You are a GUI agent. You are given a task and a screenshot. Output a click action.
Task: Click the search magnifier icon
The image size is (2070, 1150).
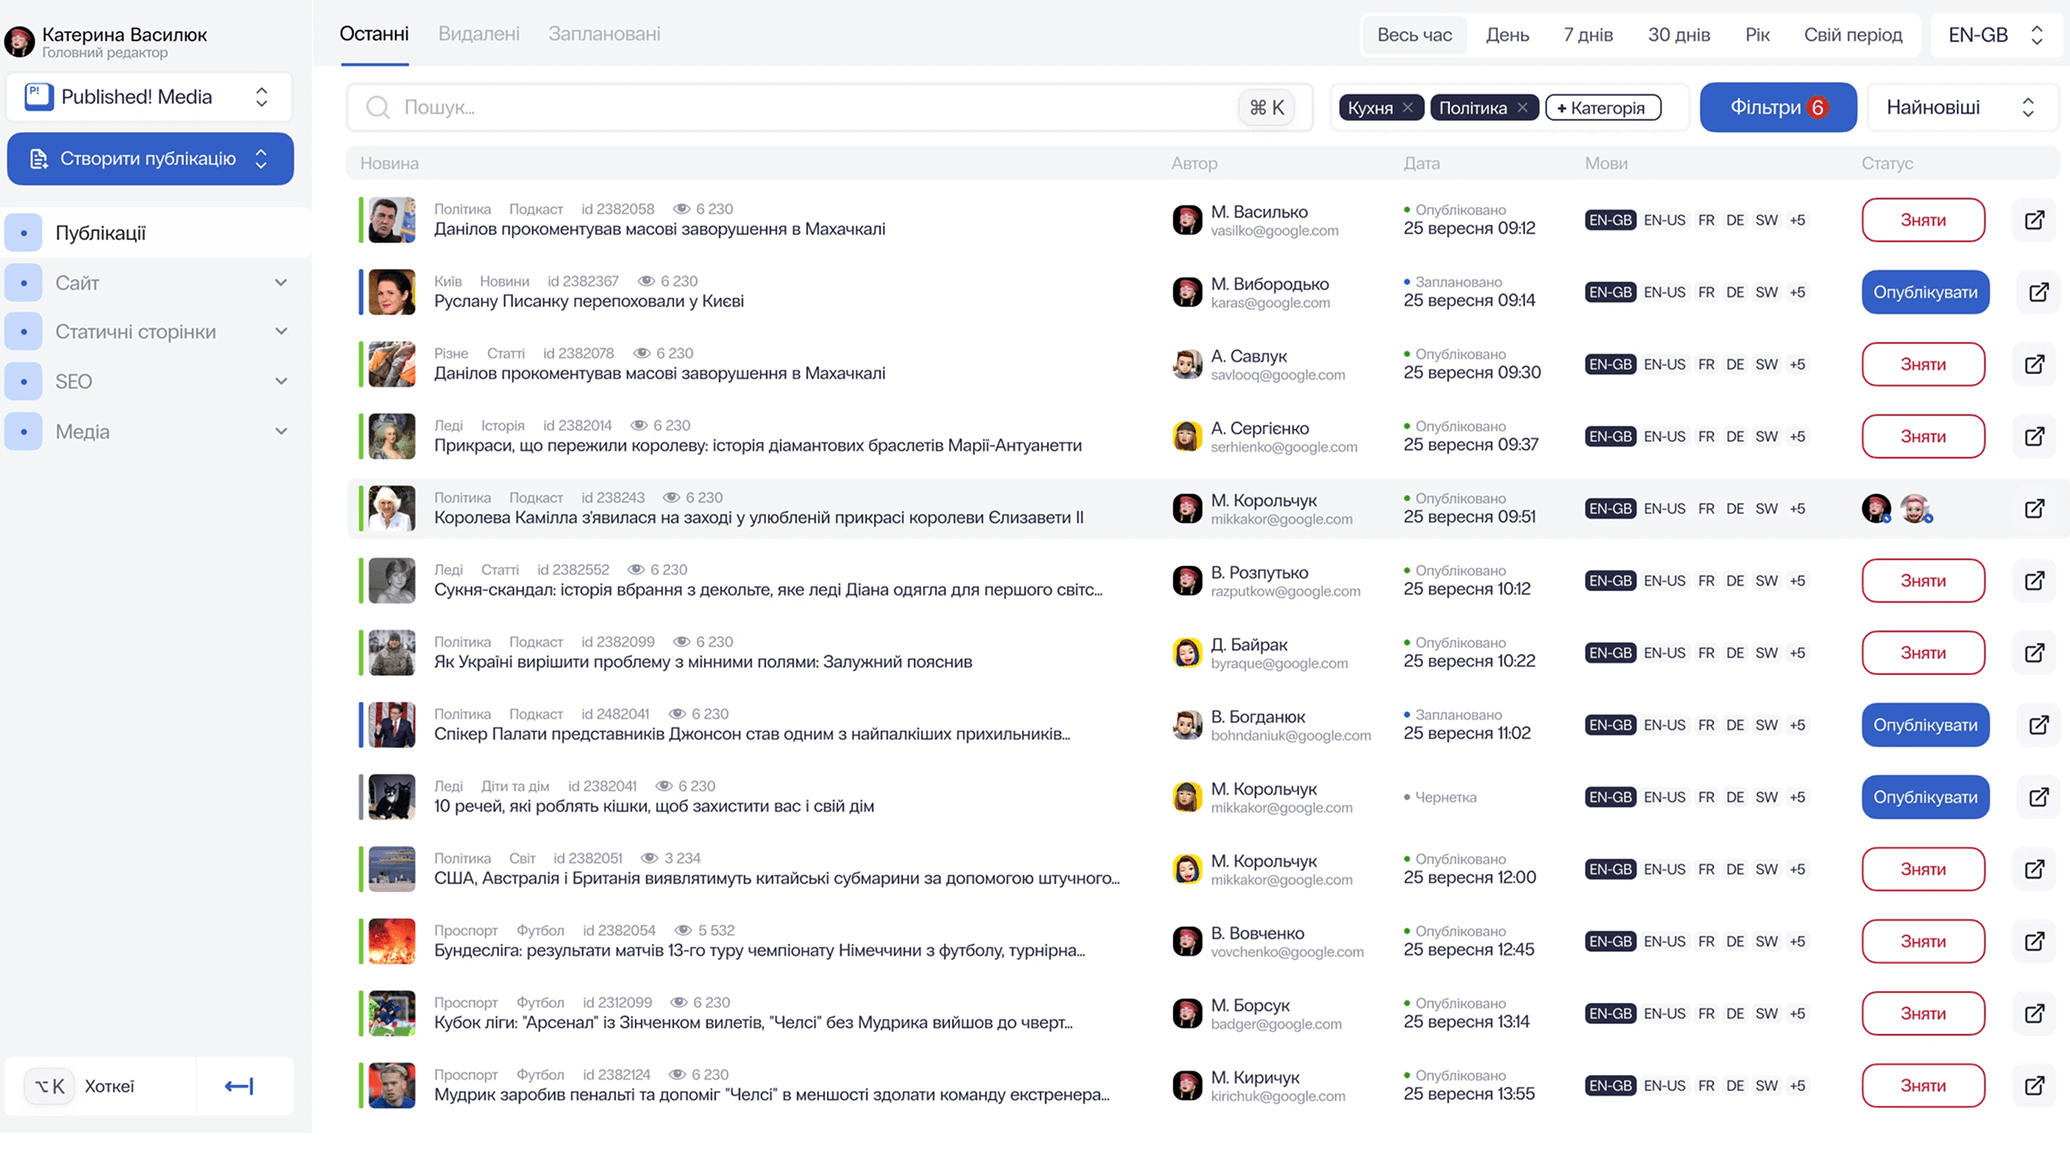pos(377,107)
